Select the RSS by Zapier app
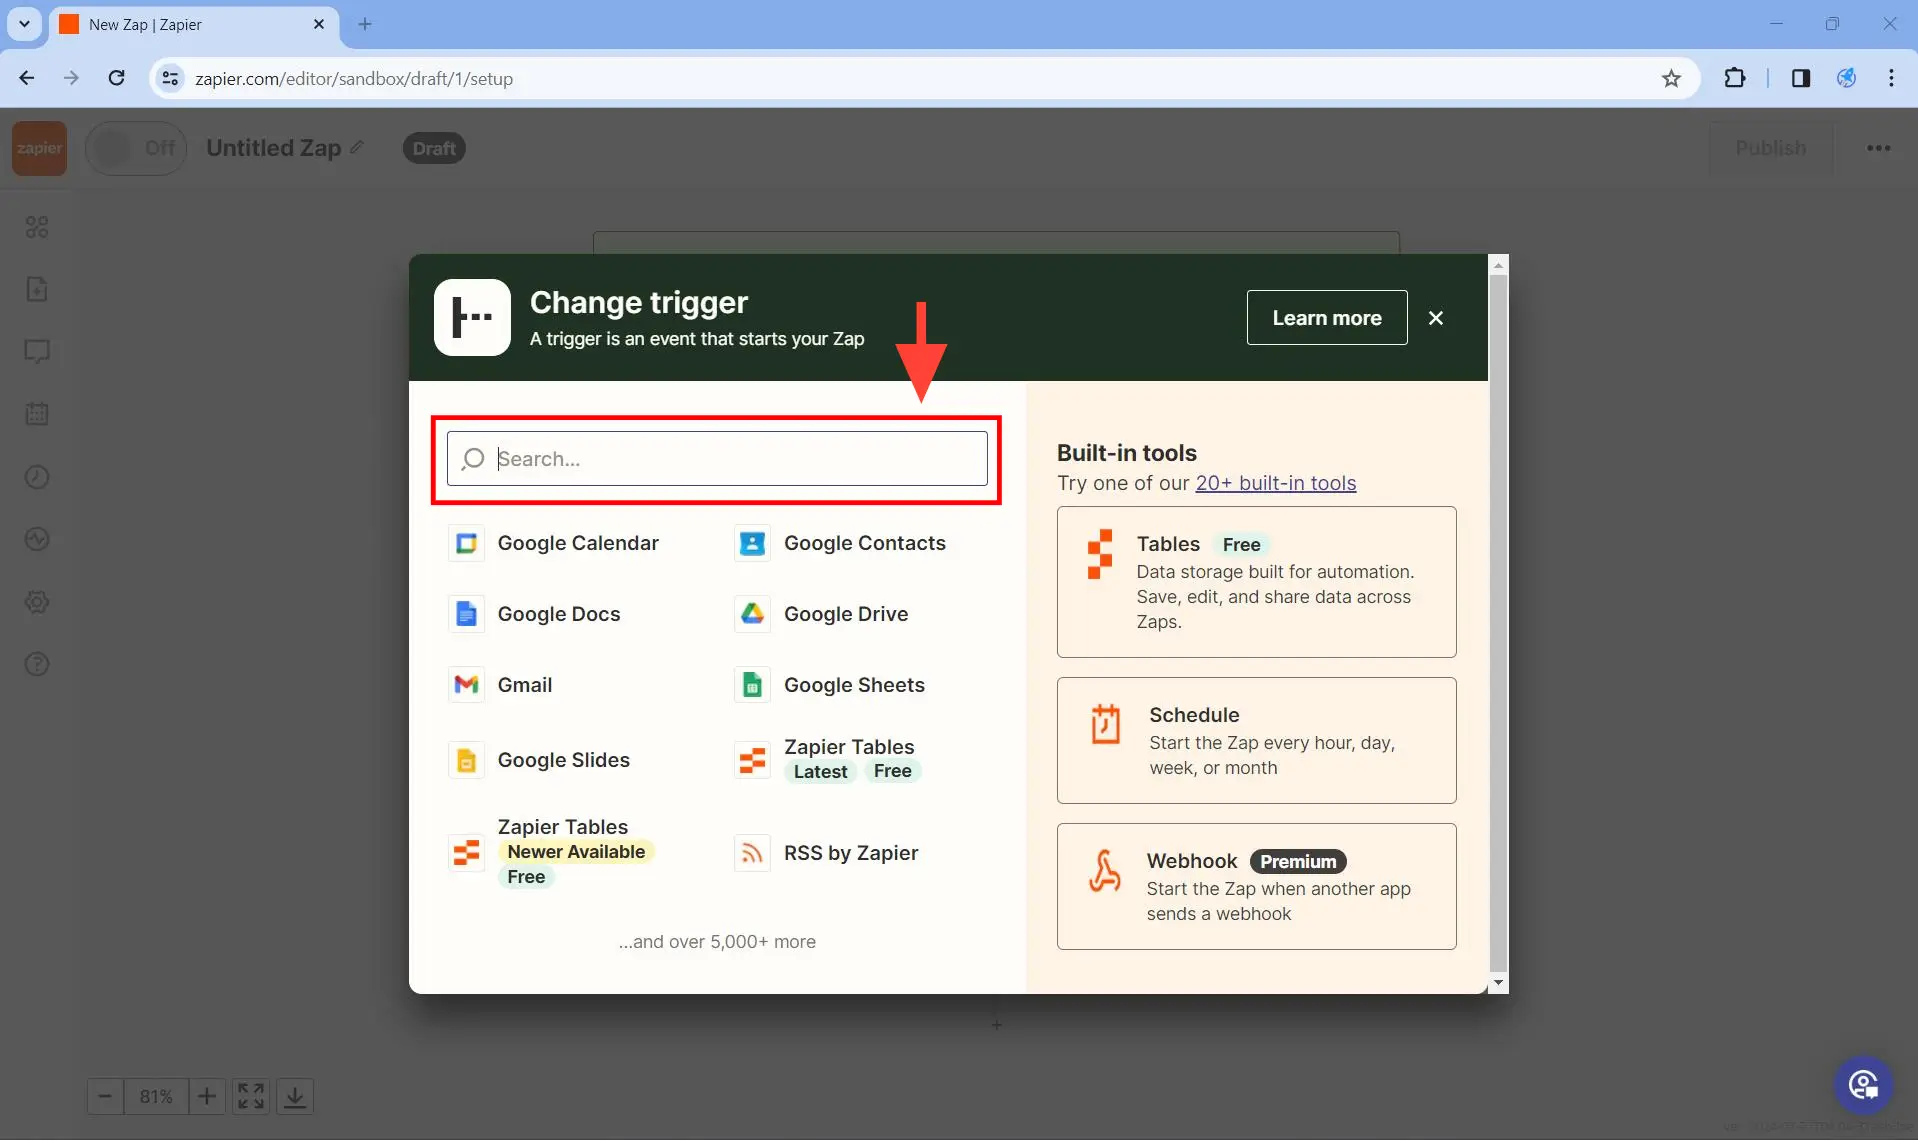Screen dimensions: 1918x1140 826,853
